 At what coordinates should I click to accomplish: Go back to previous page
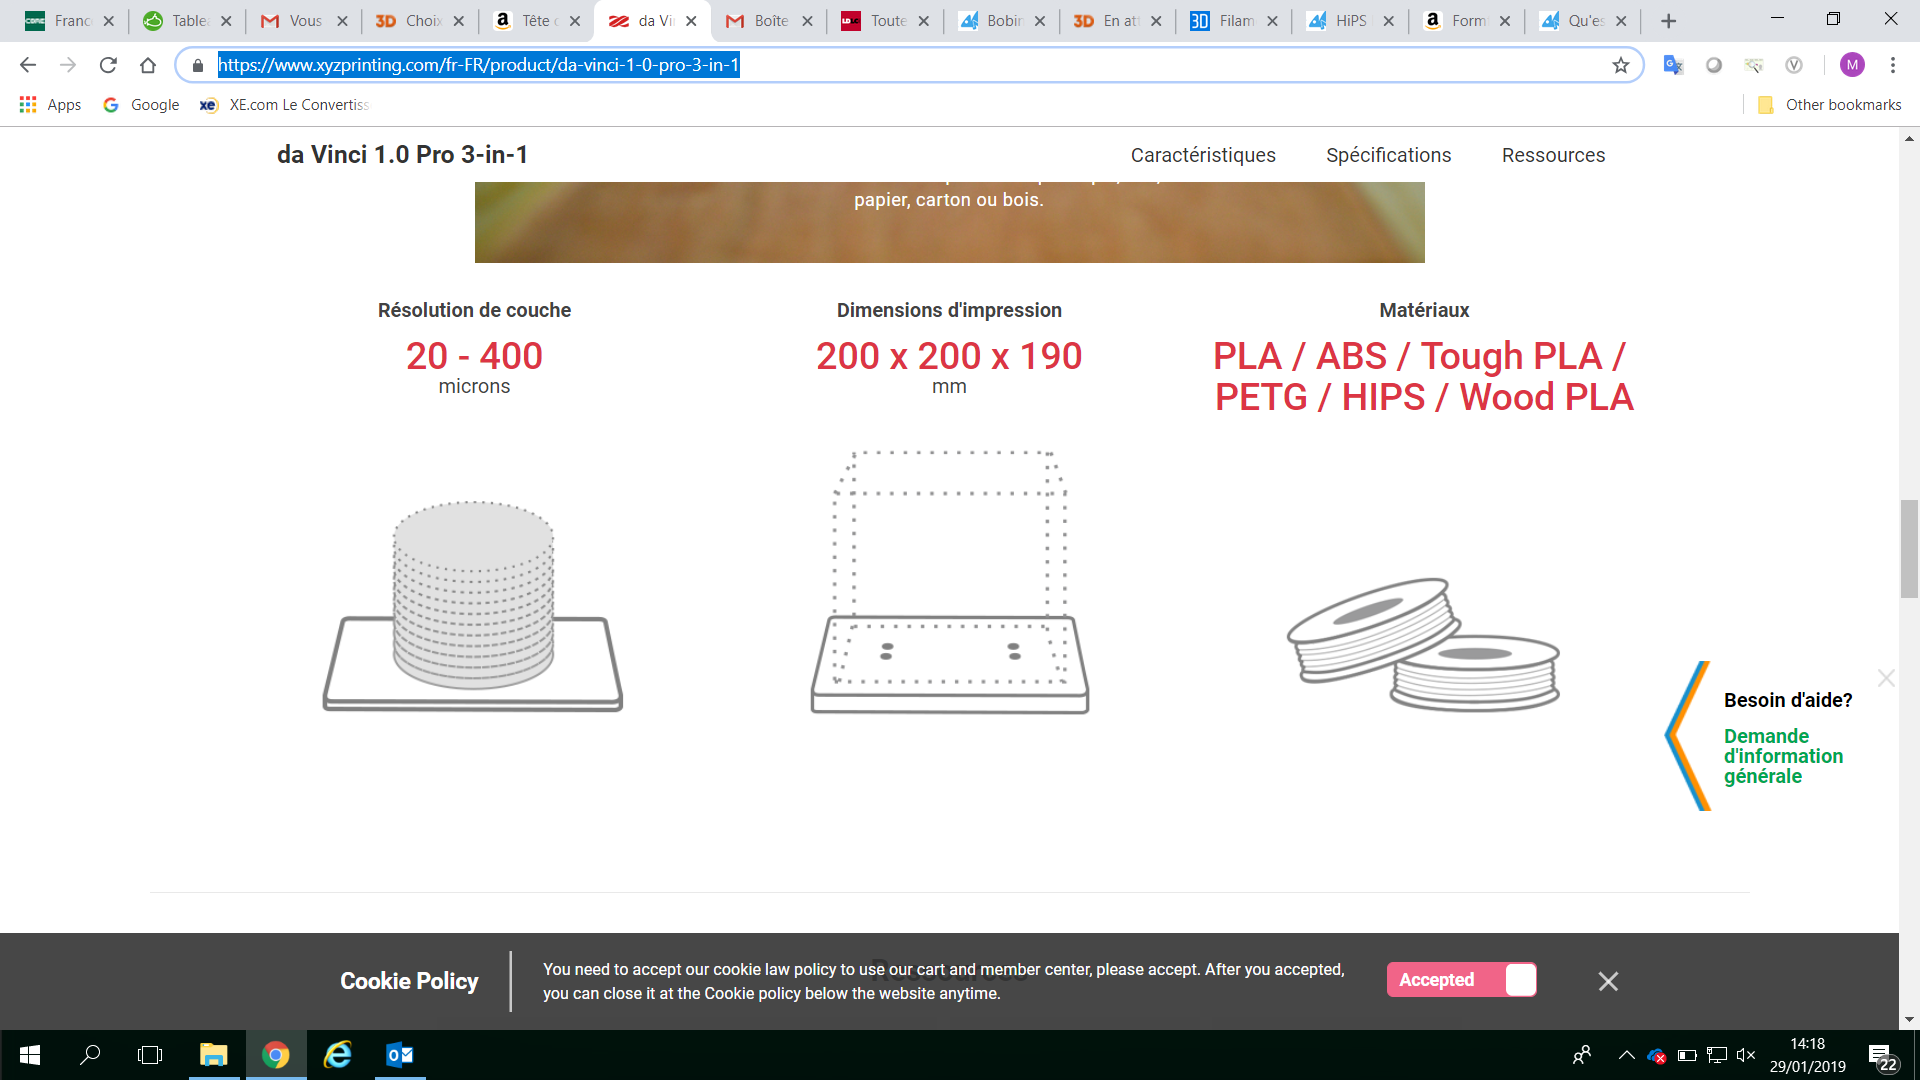28,65
